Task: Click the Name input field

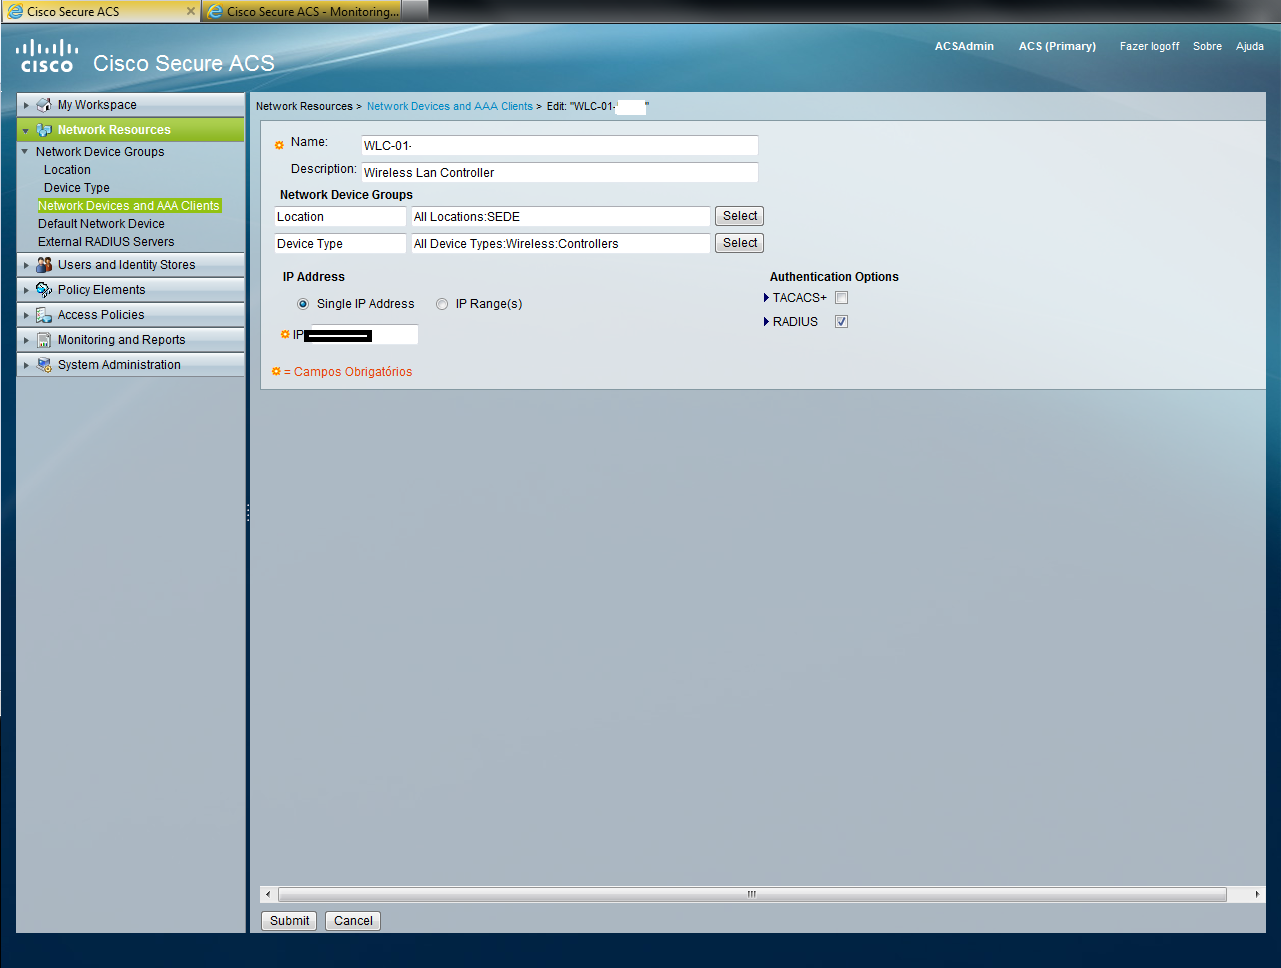Action: (x=560, y=146)
